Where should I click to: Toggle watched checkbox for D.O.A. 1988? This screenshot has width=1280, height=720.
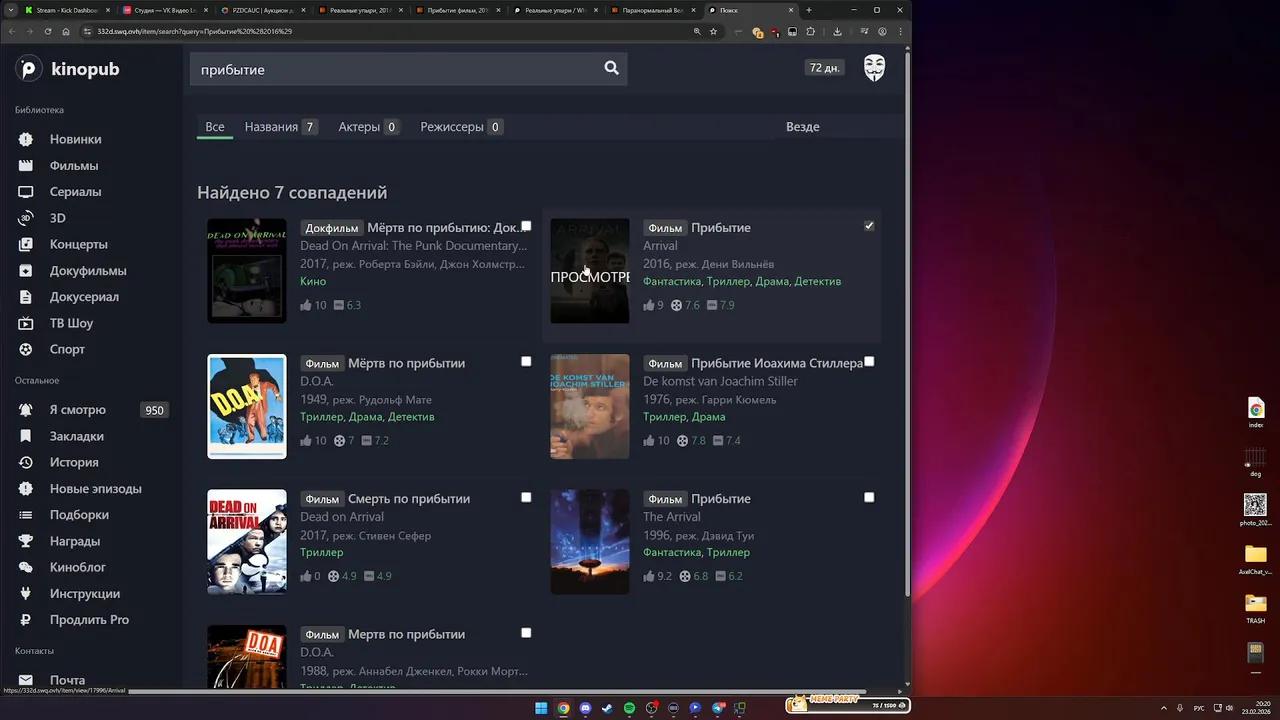click(526, 632)
